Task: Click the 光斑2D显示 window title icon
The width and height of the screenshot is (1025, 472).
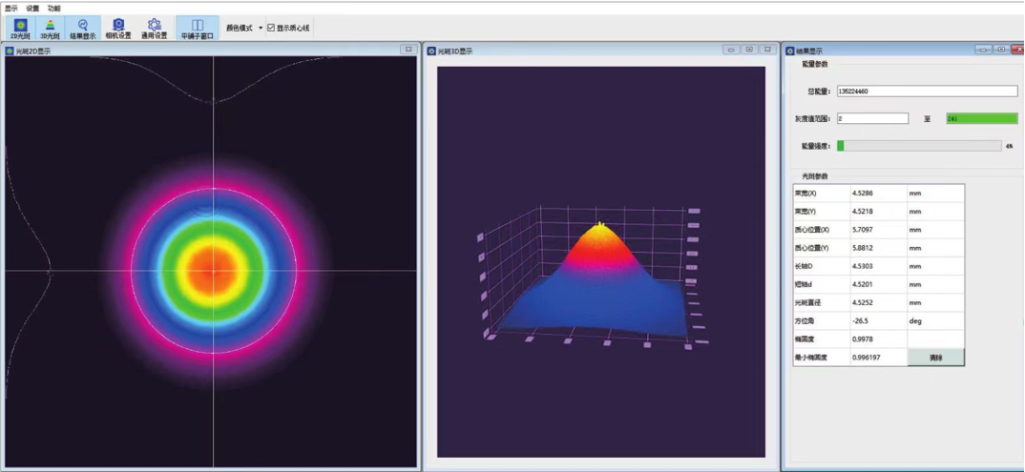Action: (x=10, y=50)
